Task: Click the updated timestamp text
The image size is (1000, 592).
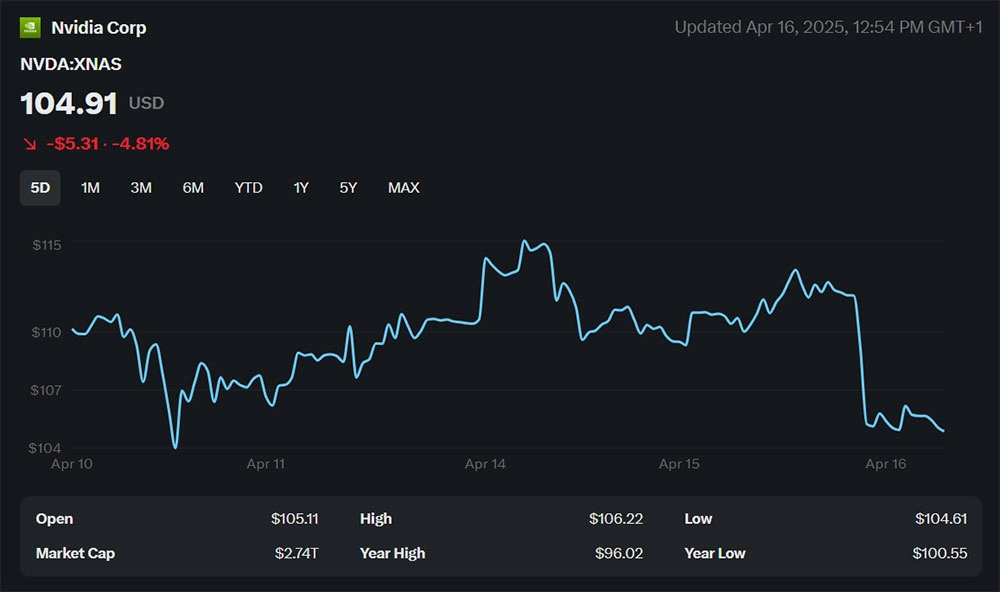Action: (828, 27)
